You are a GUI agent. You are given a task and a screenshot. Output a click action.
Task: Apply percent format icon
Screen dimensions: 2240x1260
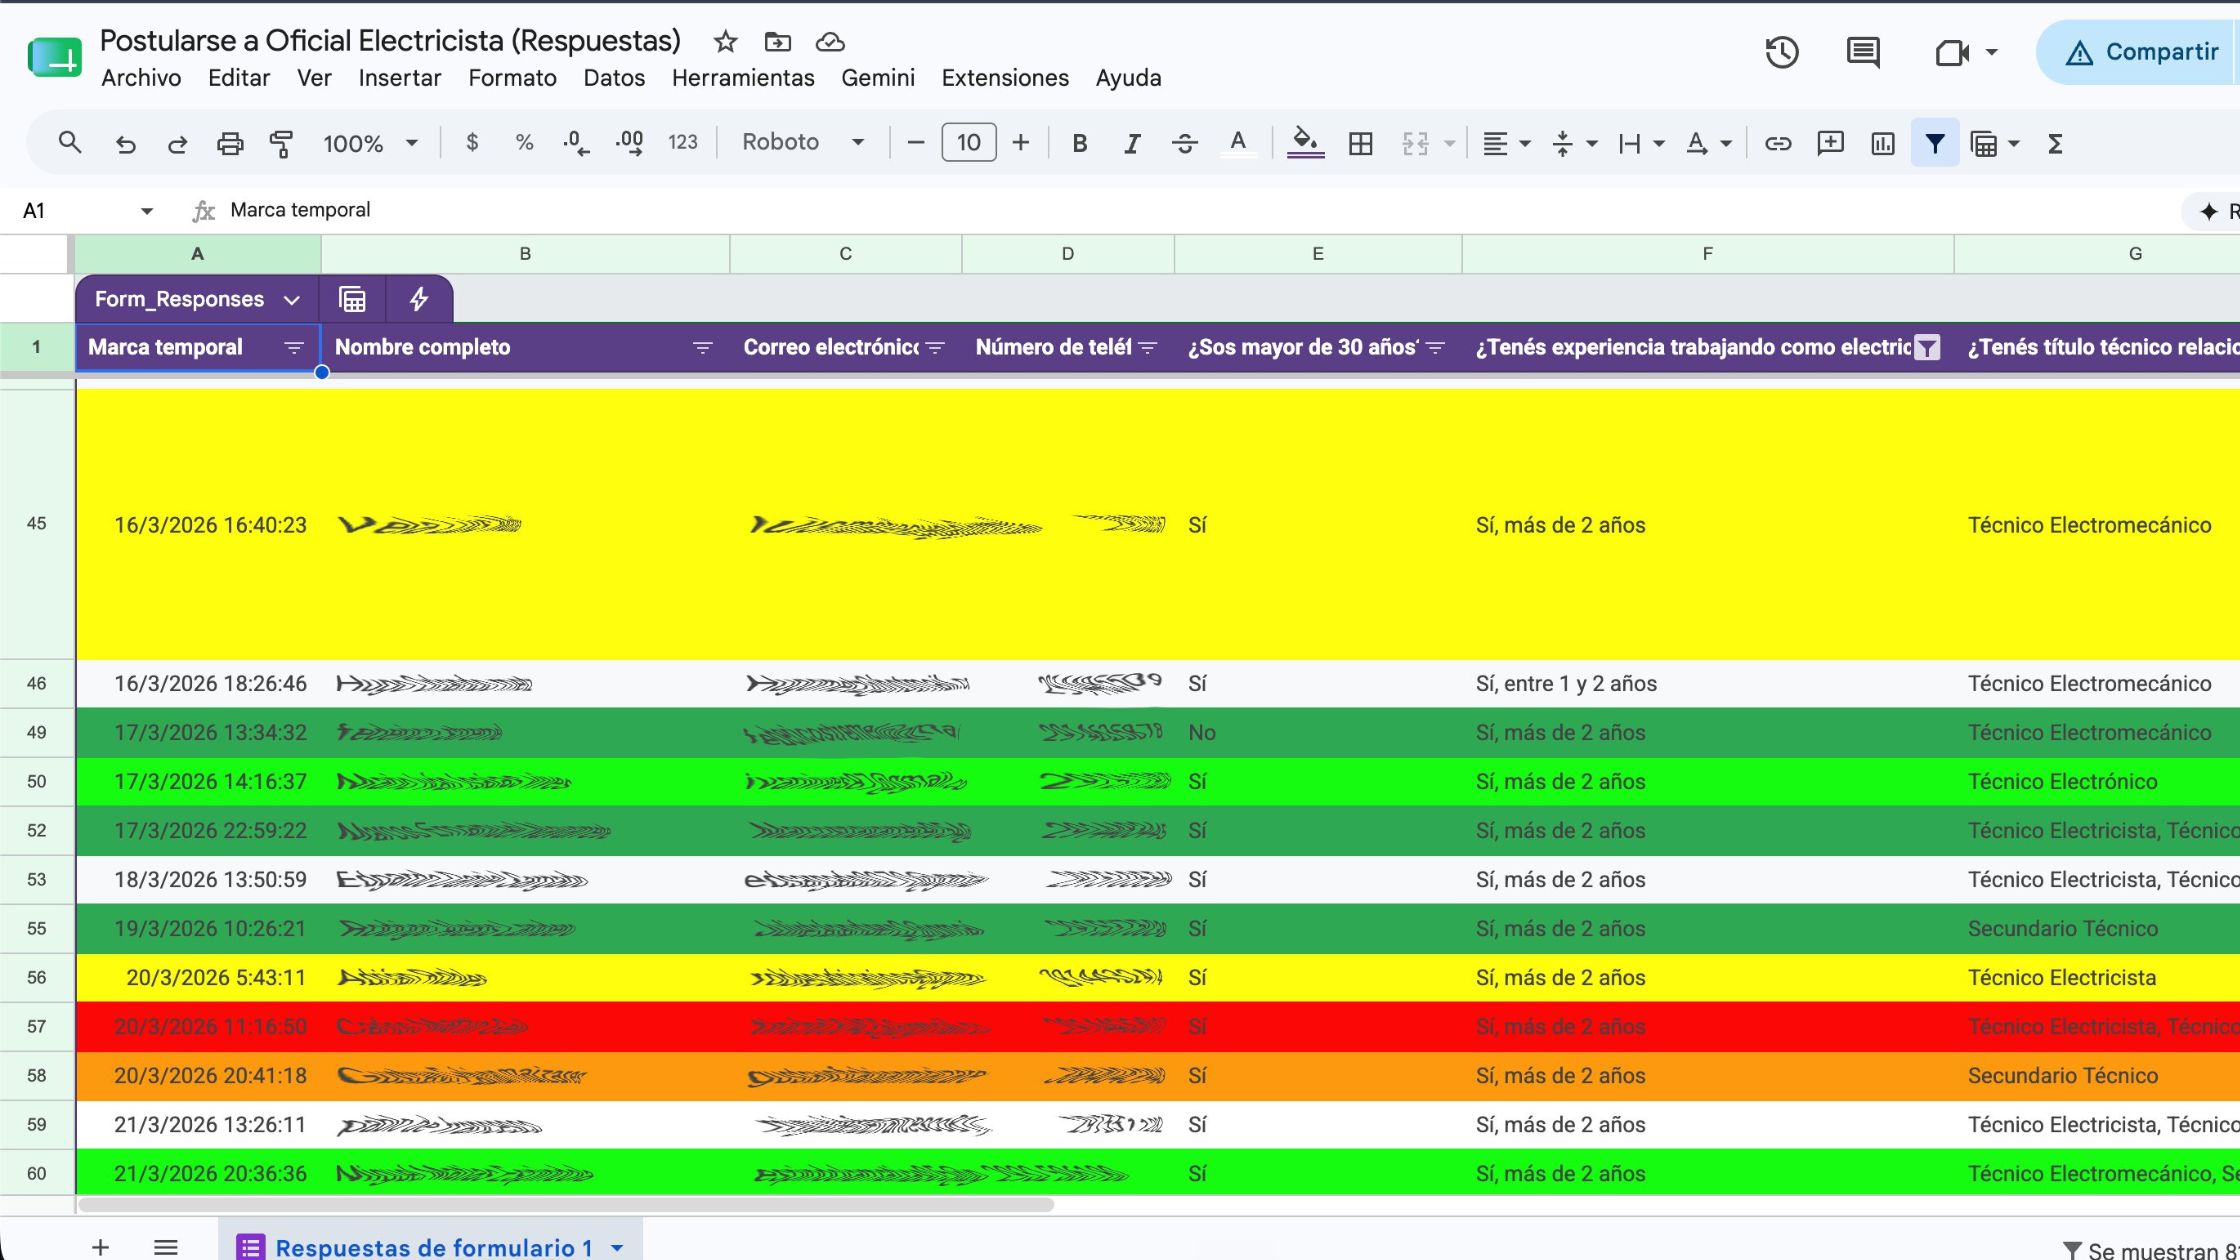(524, 143)
